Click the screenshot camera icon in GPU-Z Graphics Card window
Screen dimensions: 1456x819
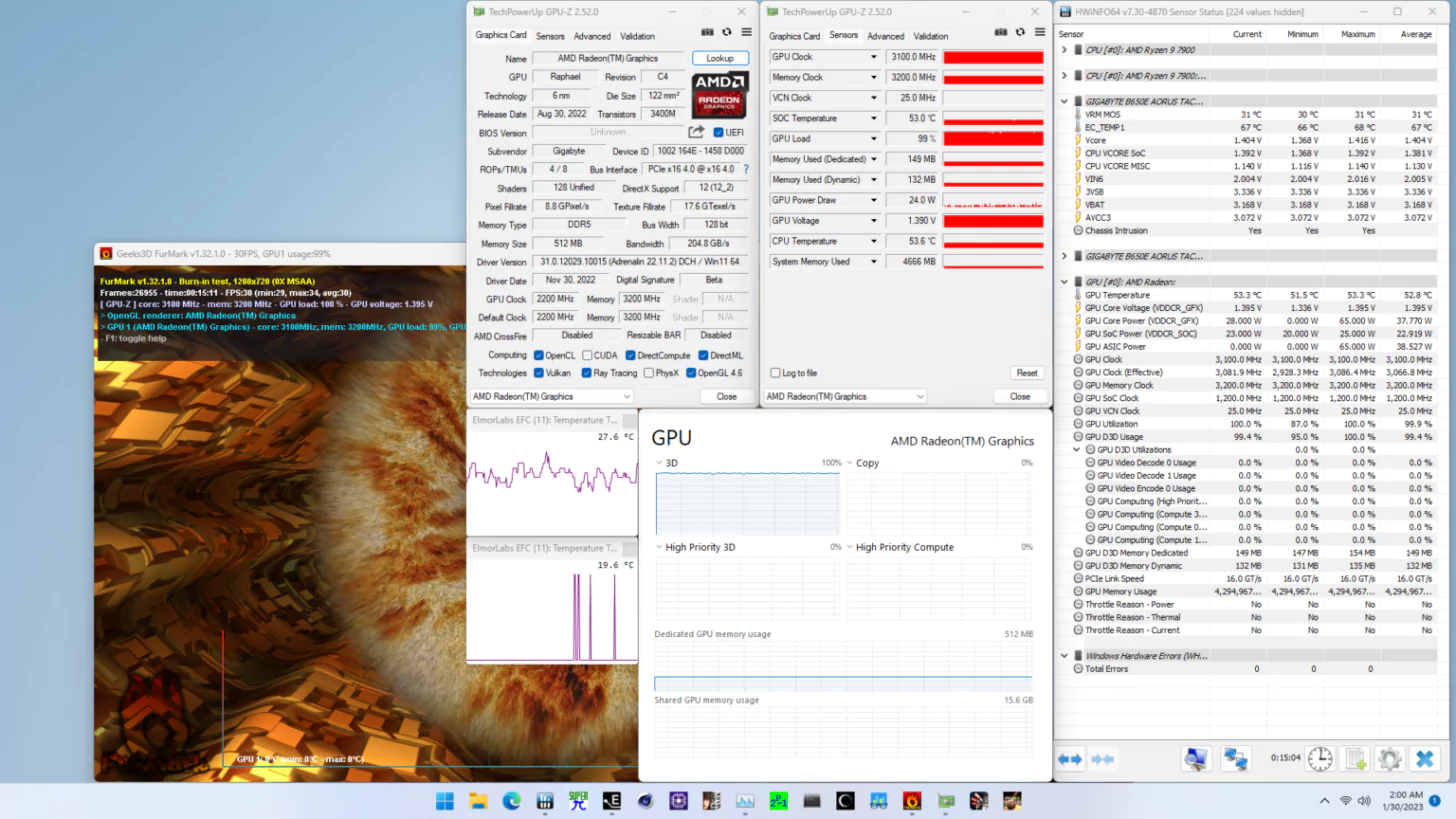click(x=707, y=33)
